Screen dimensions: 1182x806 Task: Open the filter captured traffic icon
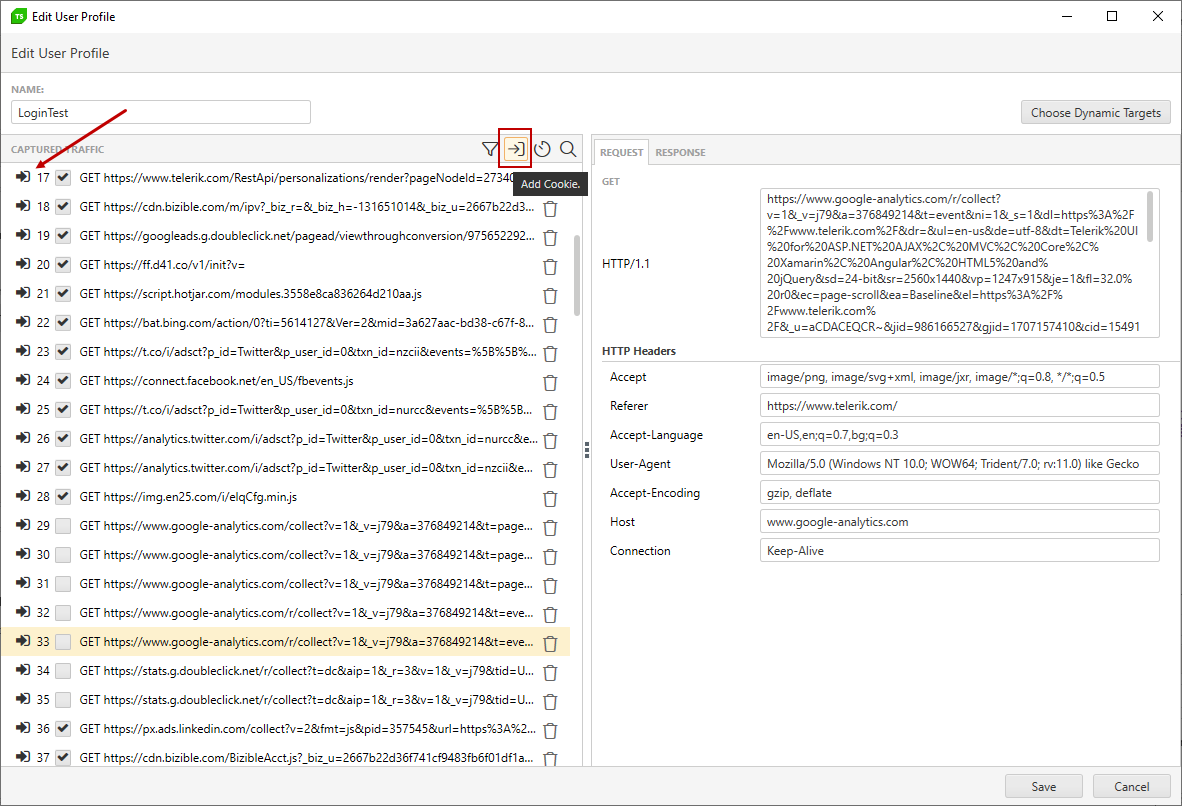[490, 149]
